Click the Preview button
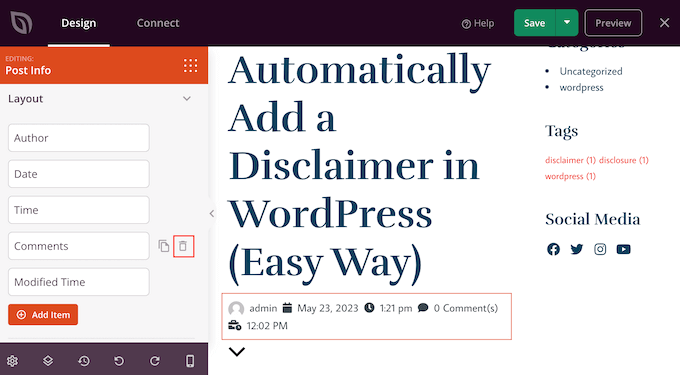680x375 pixels. (x=613, y=23)
